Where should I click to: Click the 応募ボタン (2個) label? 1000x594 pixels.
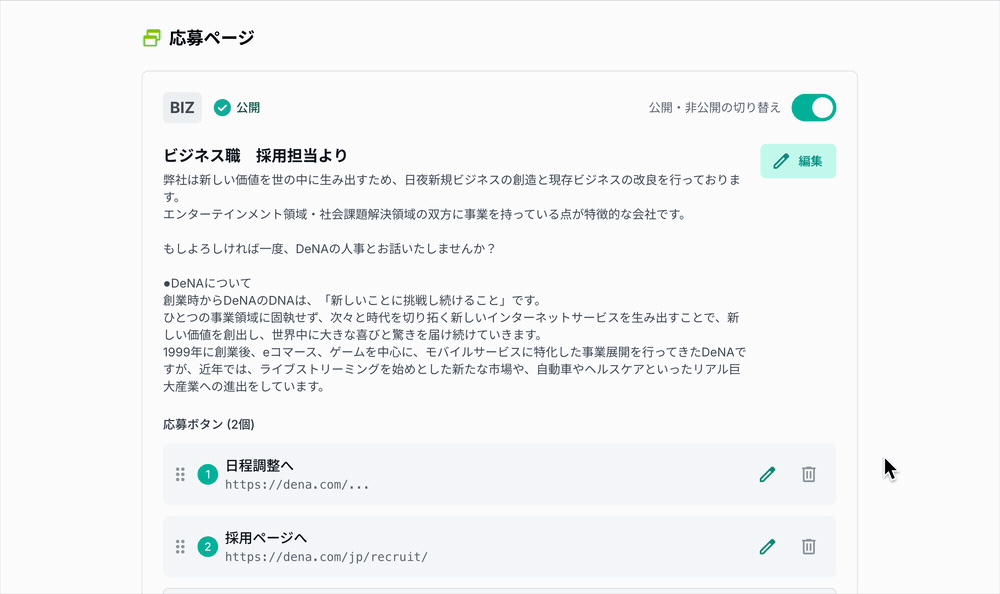(x=209, y=424)
